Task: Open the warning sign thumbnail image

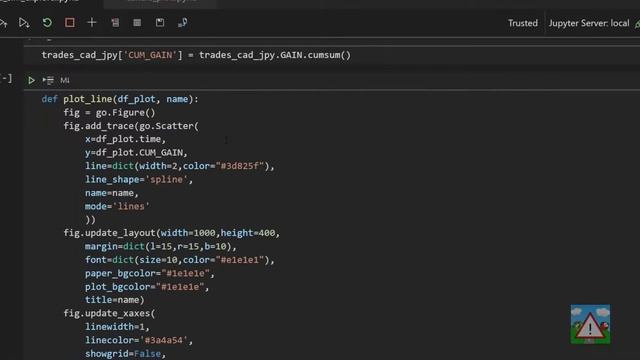Action: pos(590,324)
